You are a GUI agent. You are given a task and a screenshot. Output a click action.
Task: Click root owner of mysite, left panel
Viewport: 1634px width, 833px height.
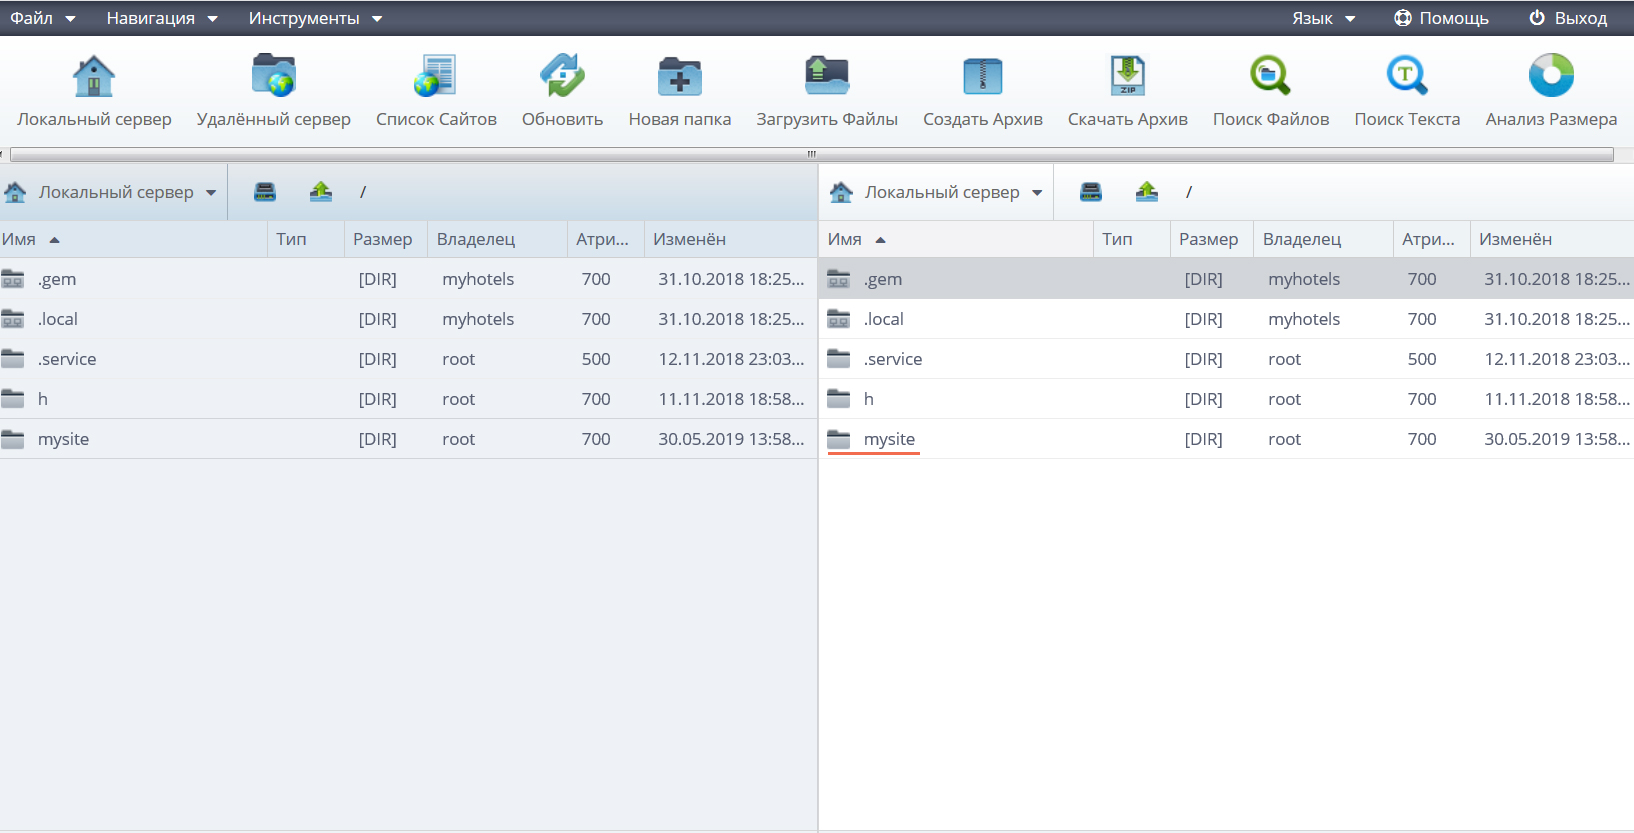click(x=459, y=439)
